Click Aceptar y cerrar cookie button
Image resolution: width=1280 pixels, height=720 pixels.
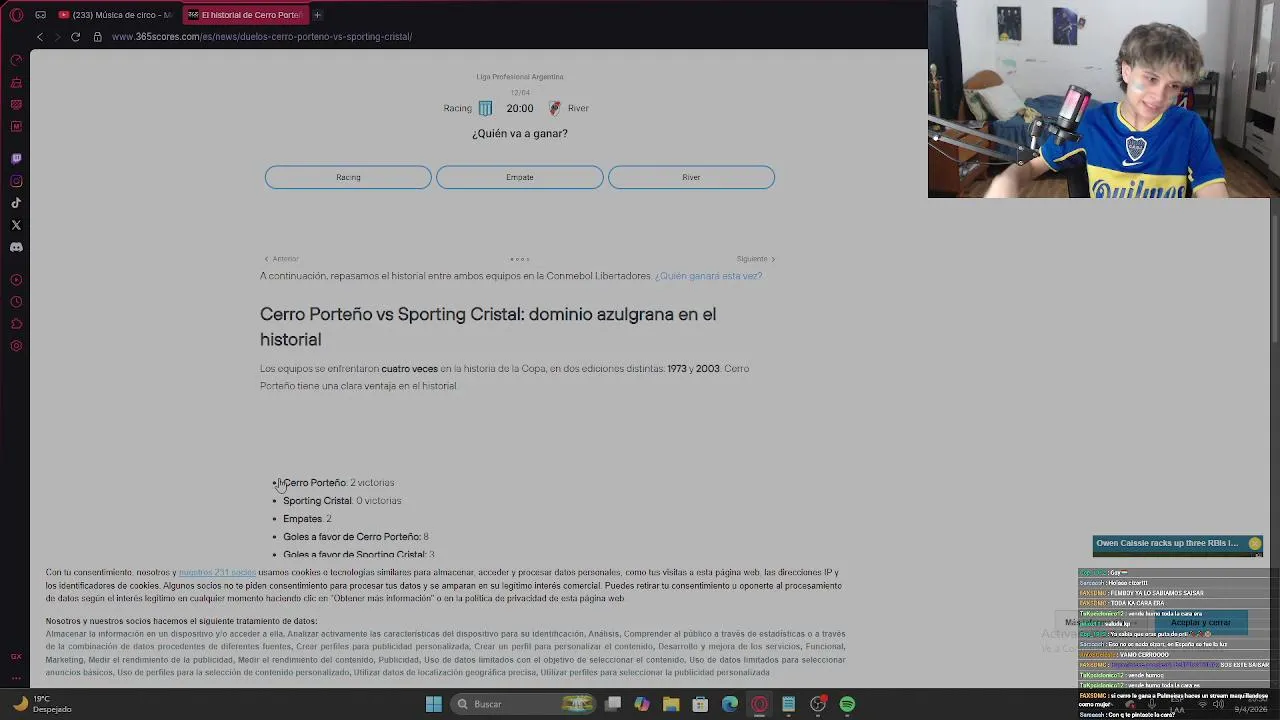click(x=1200, y=622)
